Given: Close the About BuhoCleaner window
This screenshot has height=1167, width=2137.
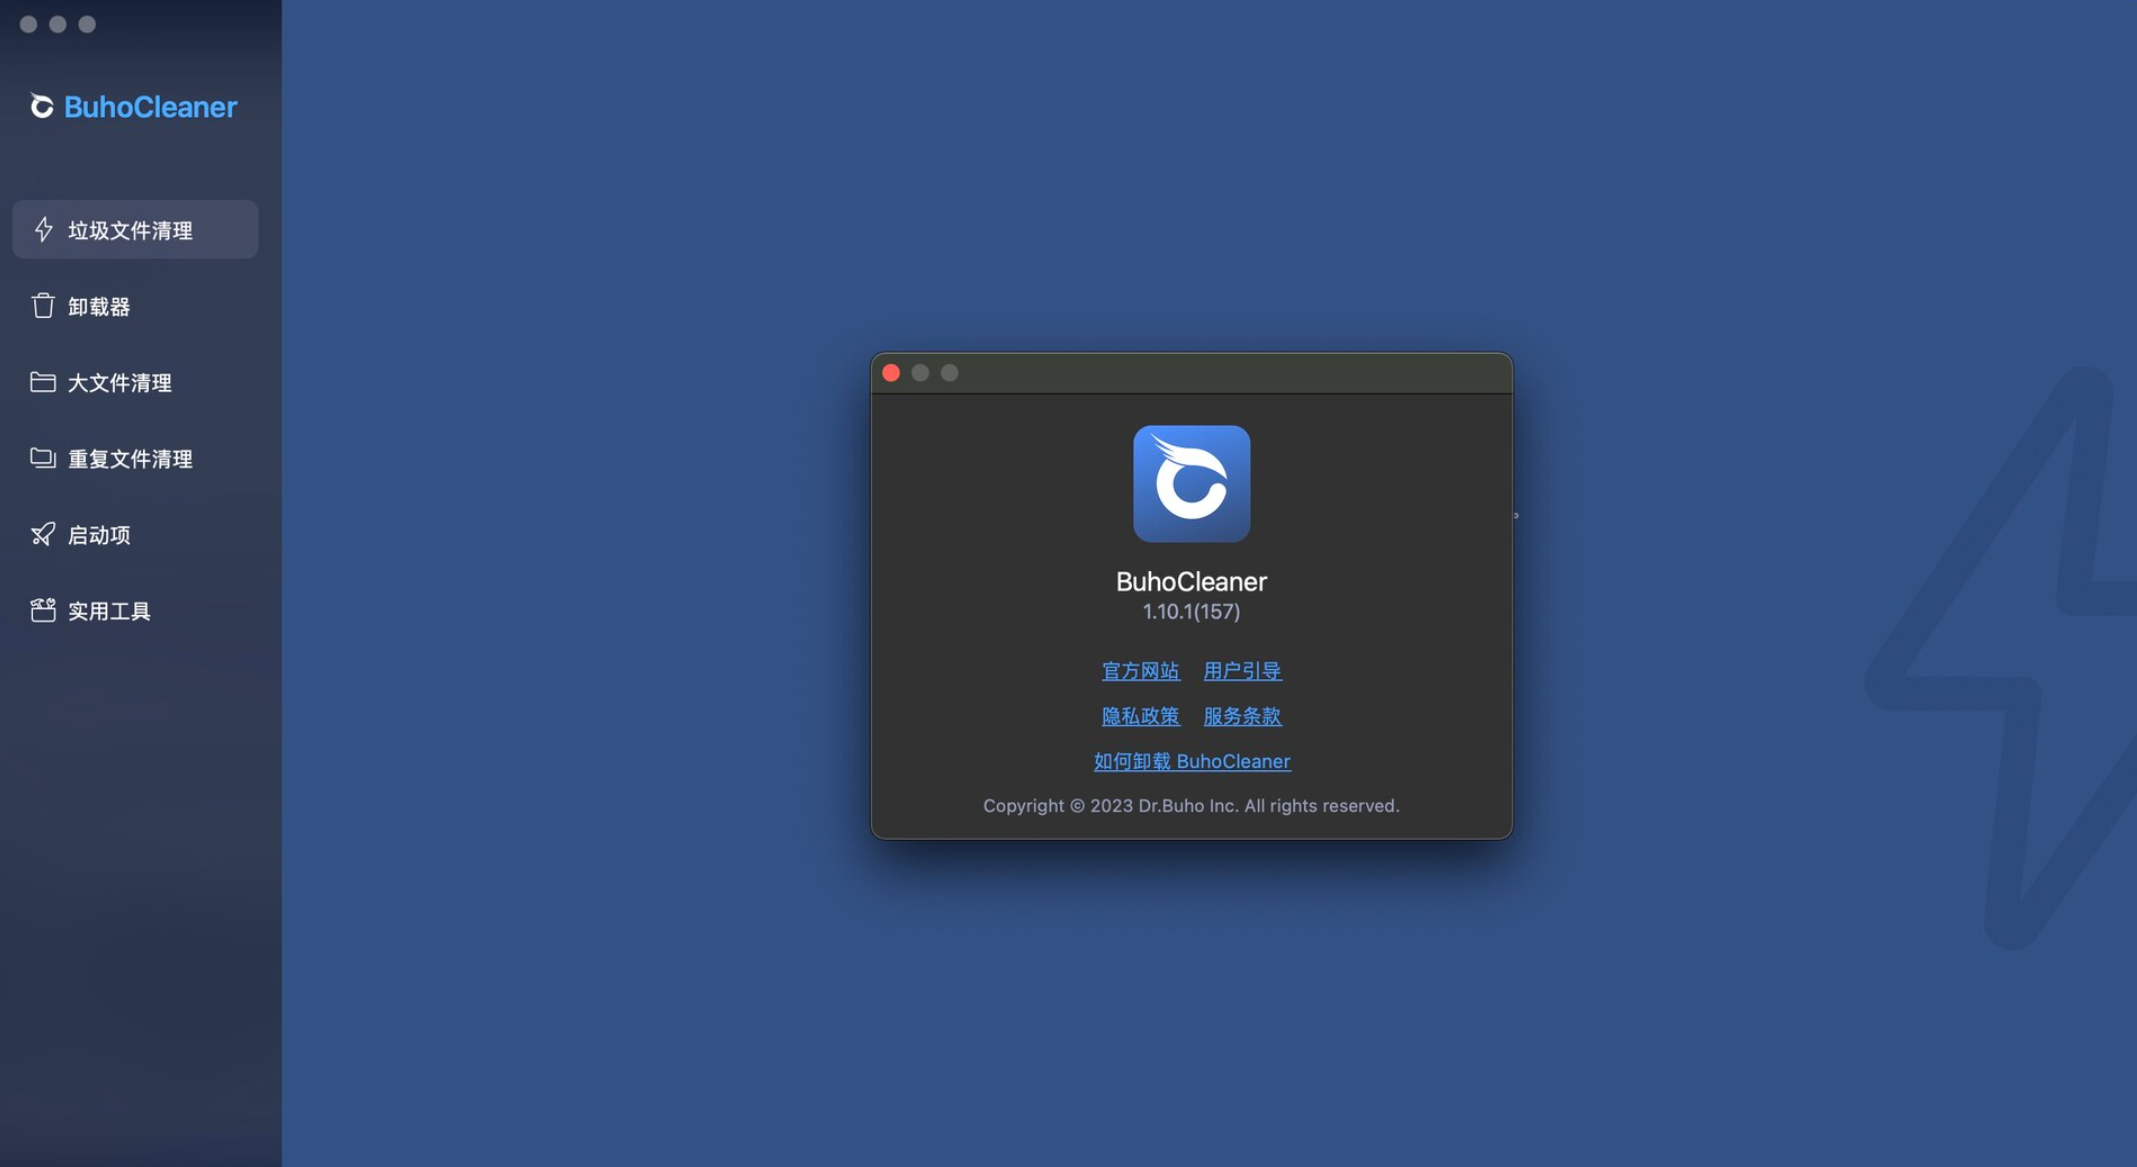Looking at the screenshot, I should [891, 372].
